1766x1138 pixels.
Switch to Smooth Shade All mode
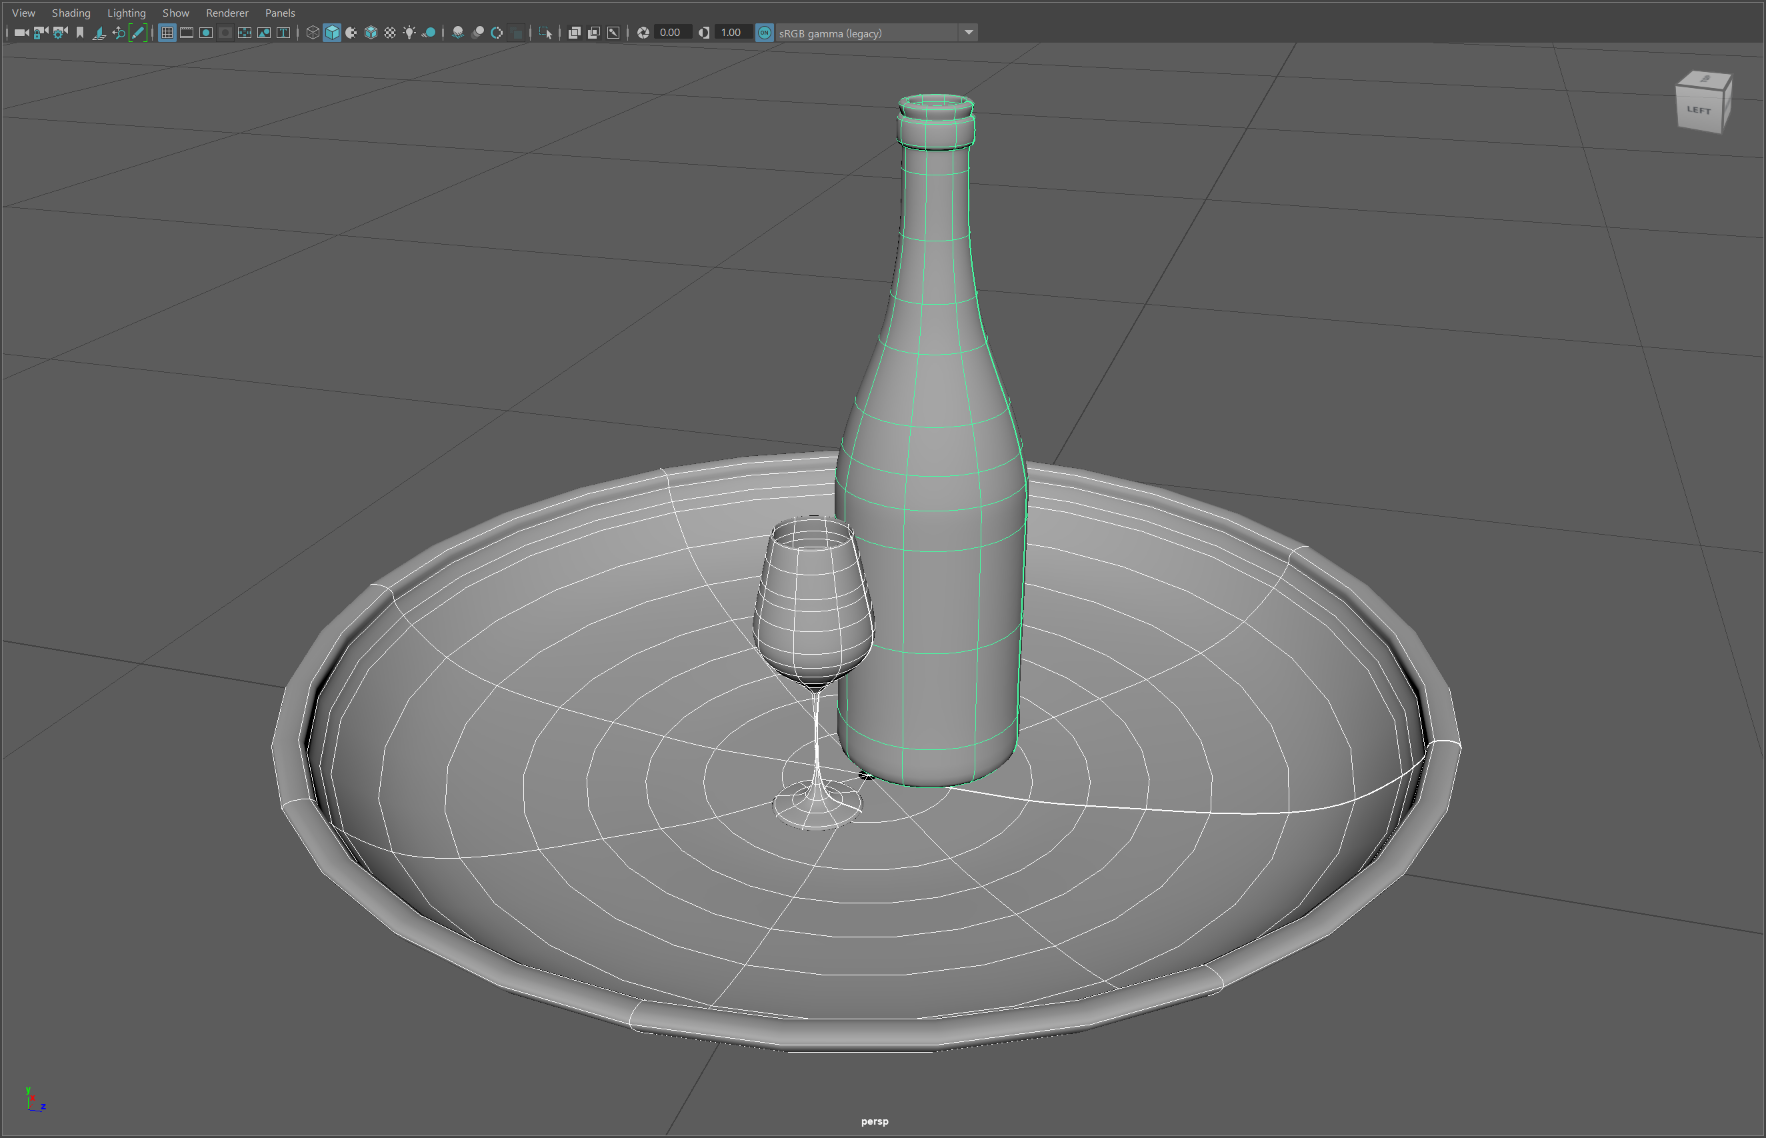(332, 33)
